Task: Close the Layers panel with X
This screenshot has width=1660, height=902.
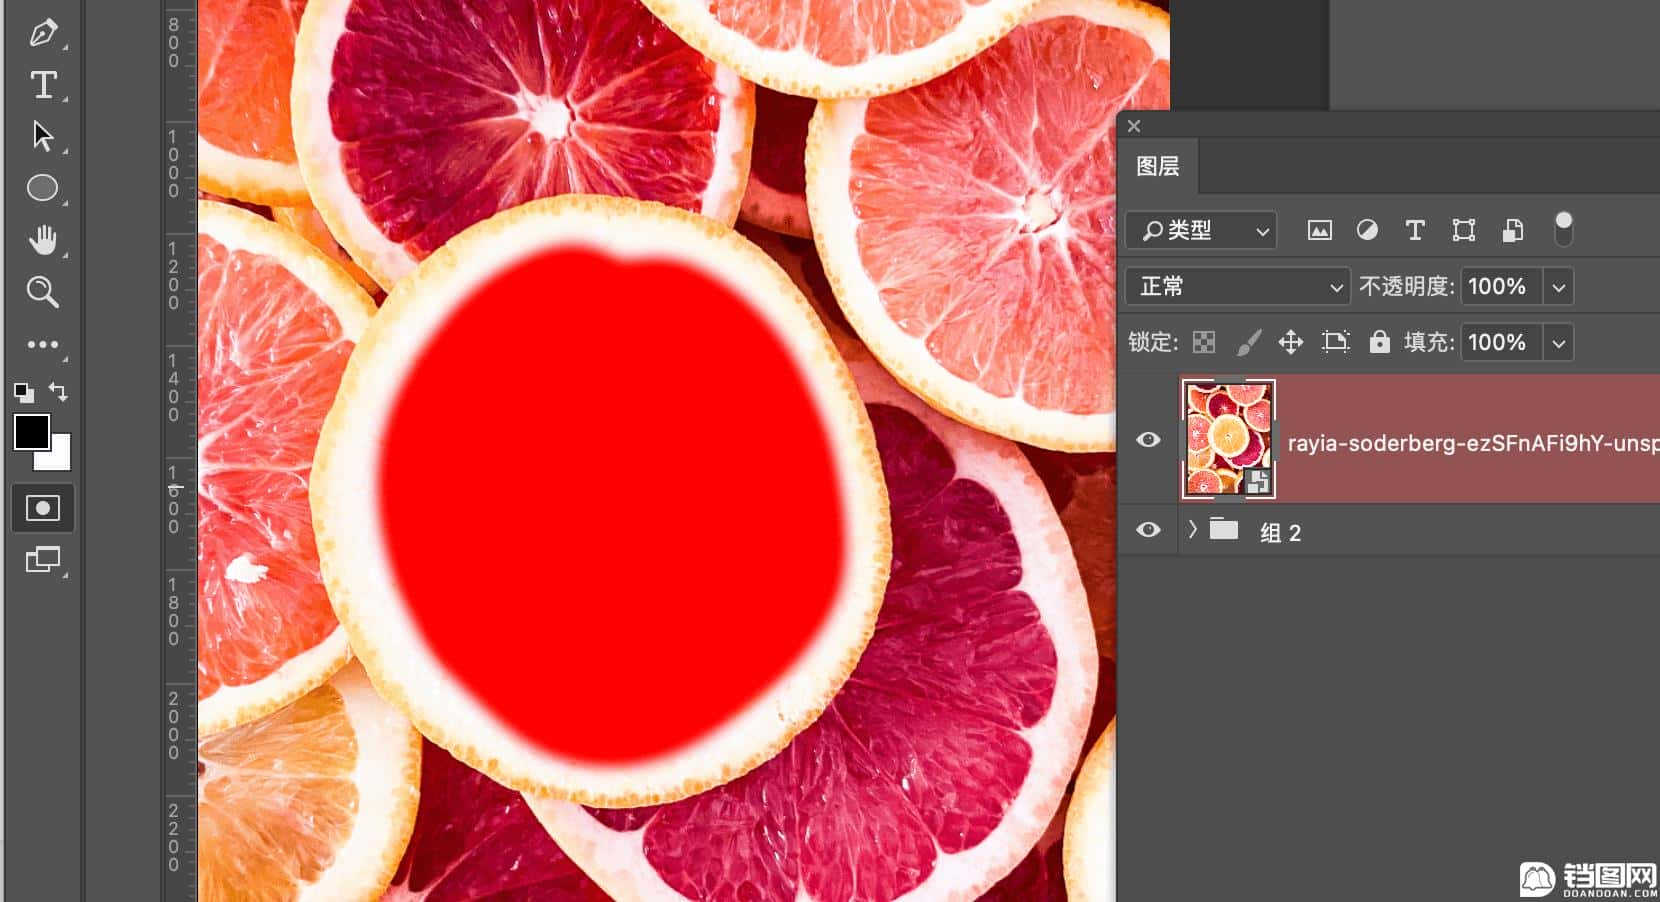Action: 1134,126
